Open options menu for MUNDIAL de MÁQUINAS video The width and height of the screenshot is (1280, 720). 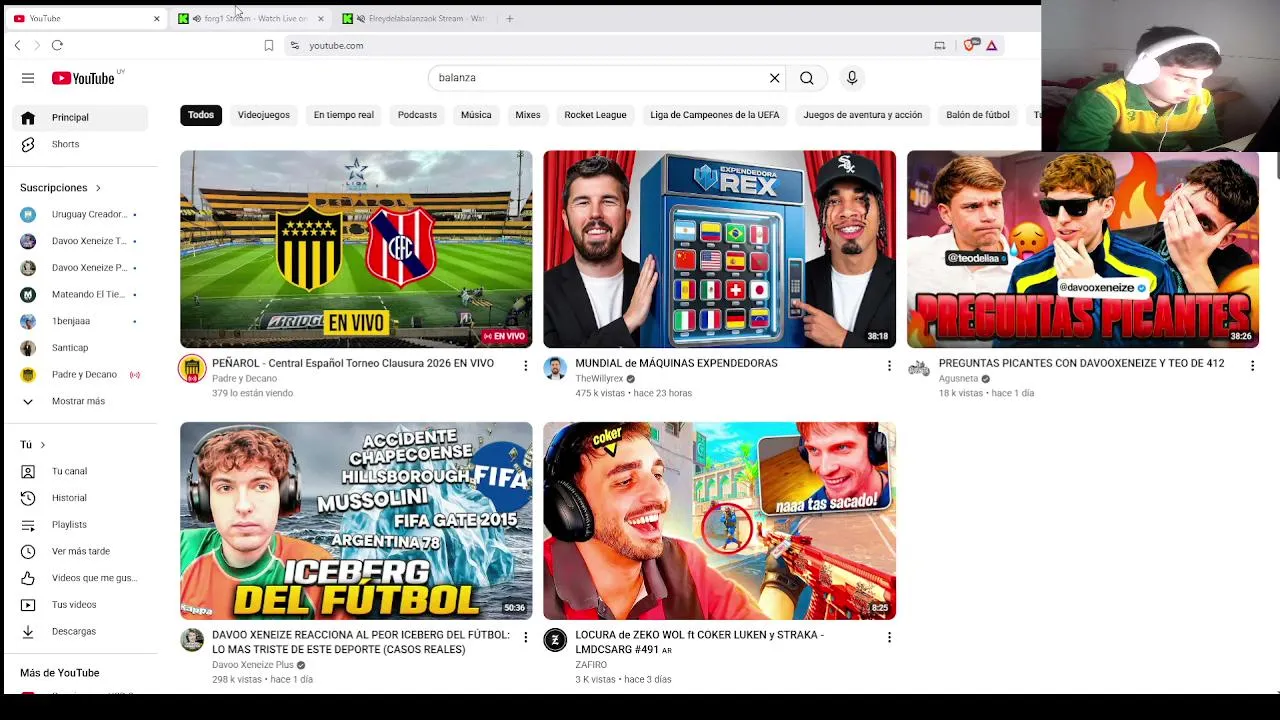(x=889, y=366)
